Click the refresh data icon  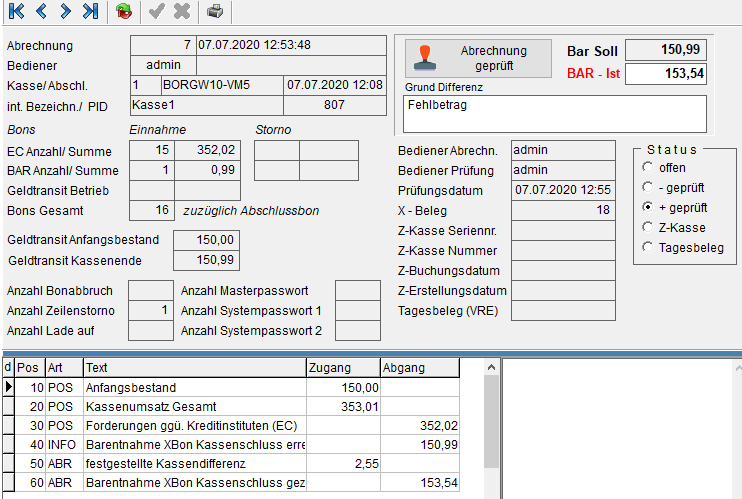123,12
